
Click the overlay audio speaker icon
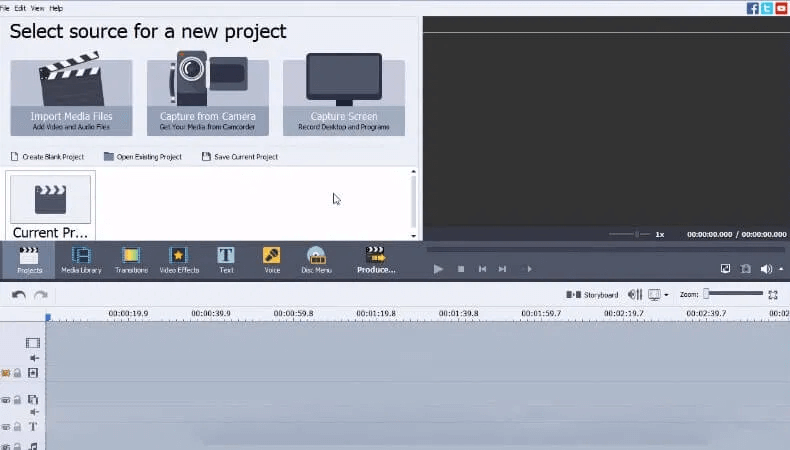click(34, 412)
